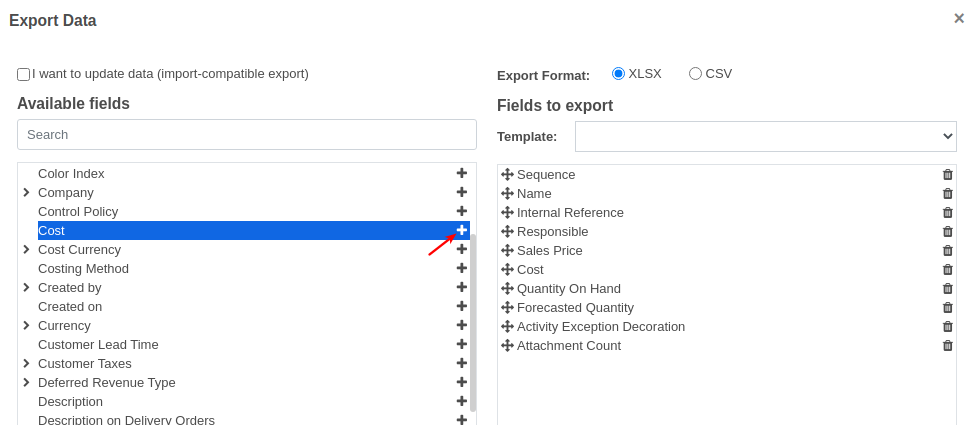
Task: Remove Sequence from fields to export
Action: (948, 175)
